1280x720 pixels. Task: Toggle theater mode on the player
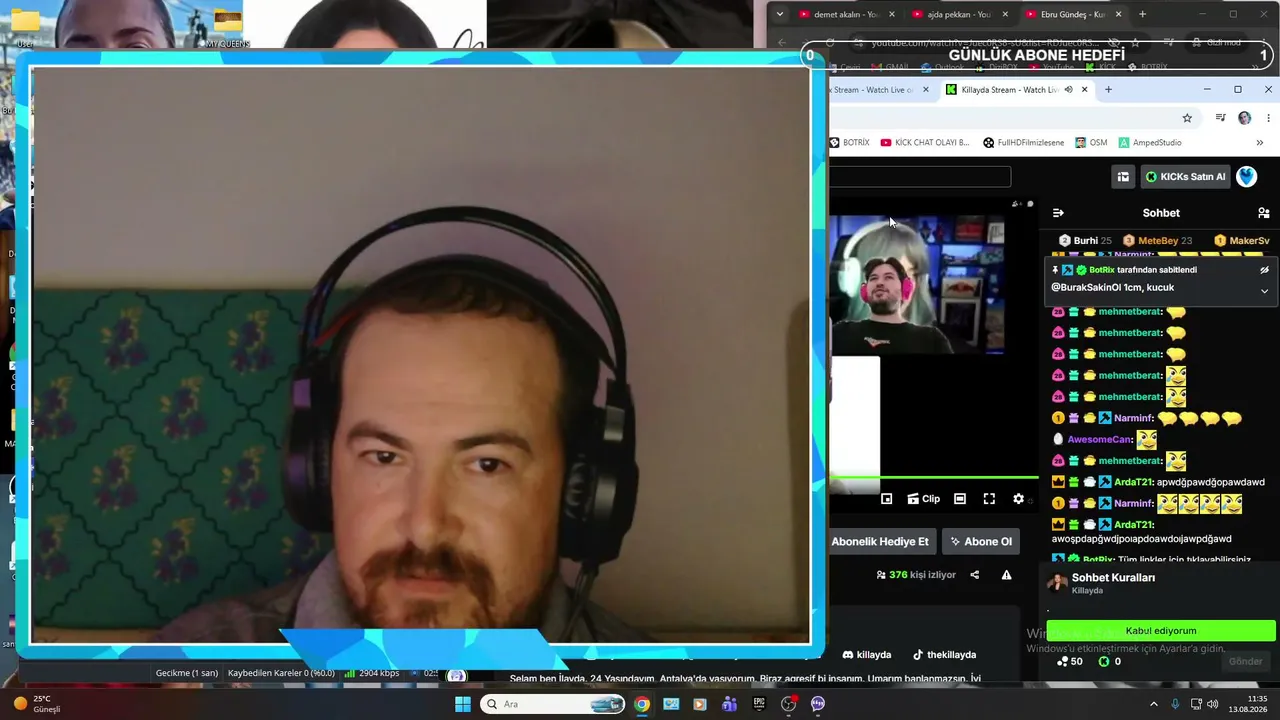[x=960, y=499]
